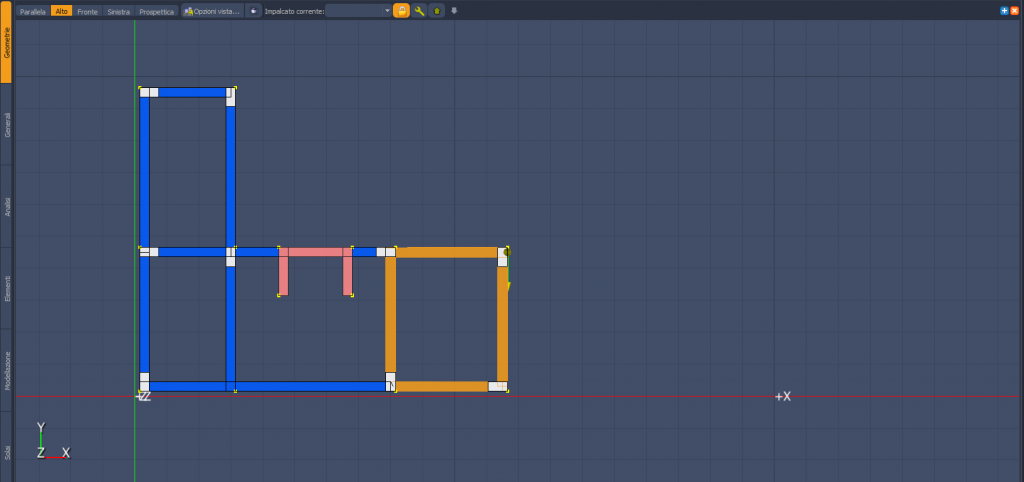Open the Geometrie side tab
The width and height of the screenshot is (1024, 482).
coord(7,42)
